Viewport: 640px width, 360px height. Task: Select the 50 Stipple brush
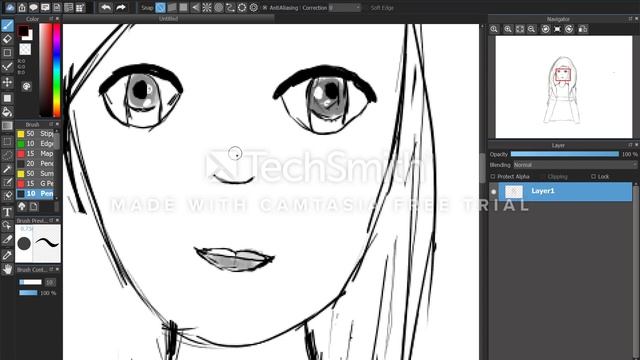pyautogui.click(x=35, y=133)
